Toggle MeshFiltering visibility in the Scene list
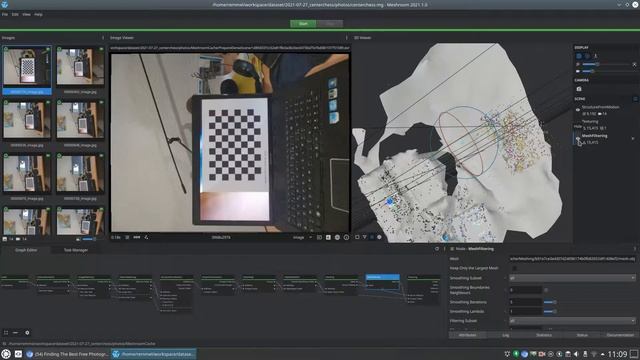This screenshot has width=640, height=360. tap(578, 138)
